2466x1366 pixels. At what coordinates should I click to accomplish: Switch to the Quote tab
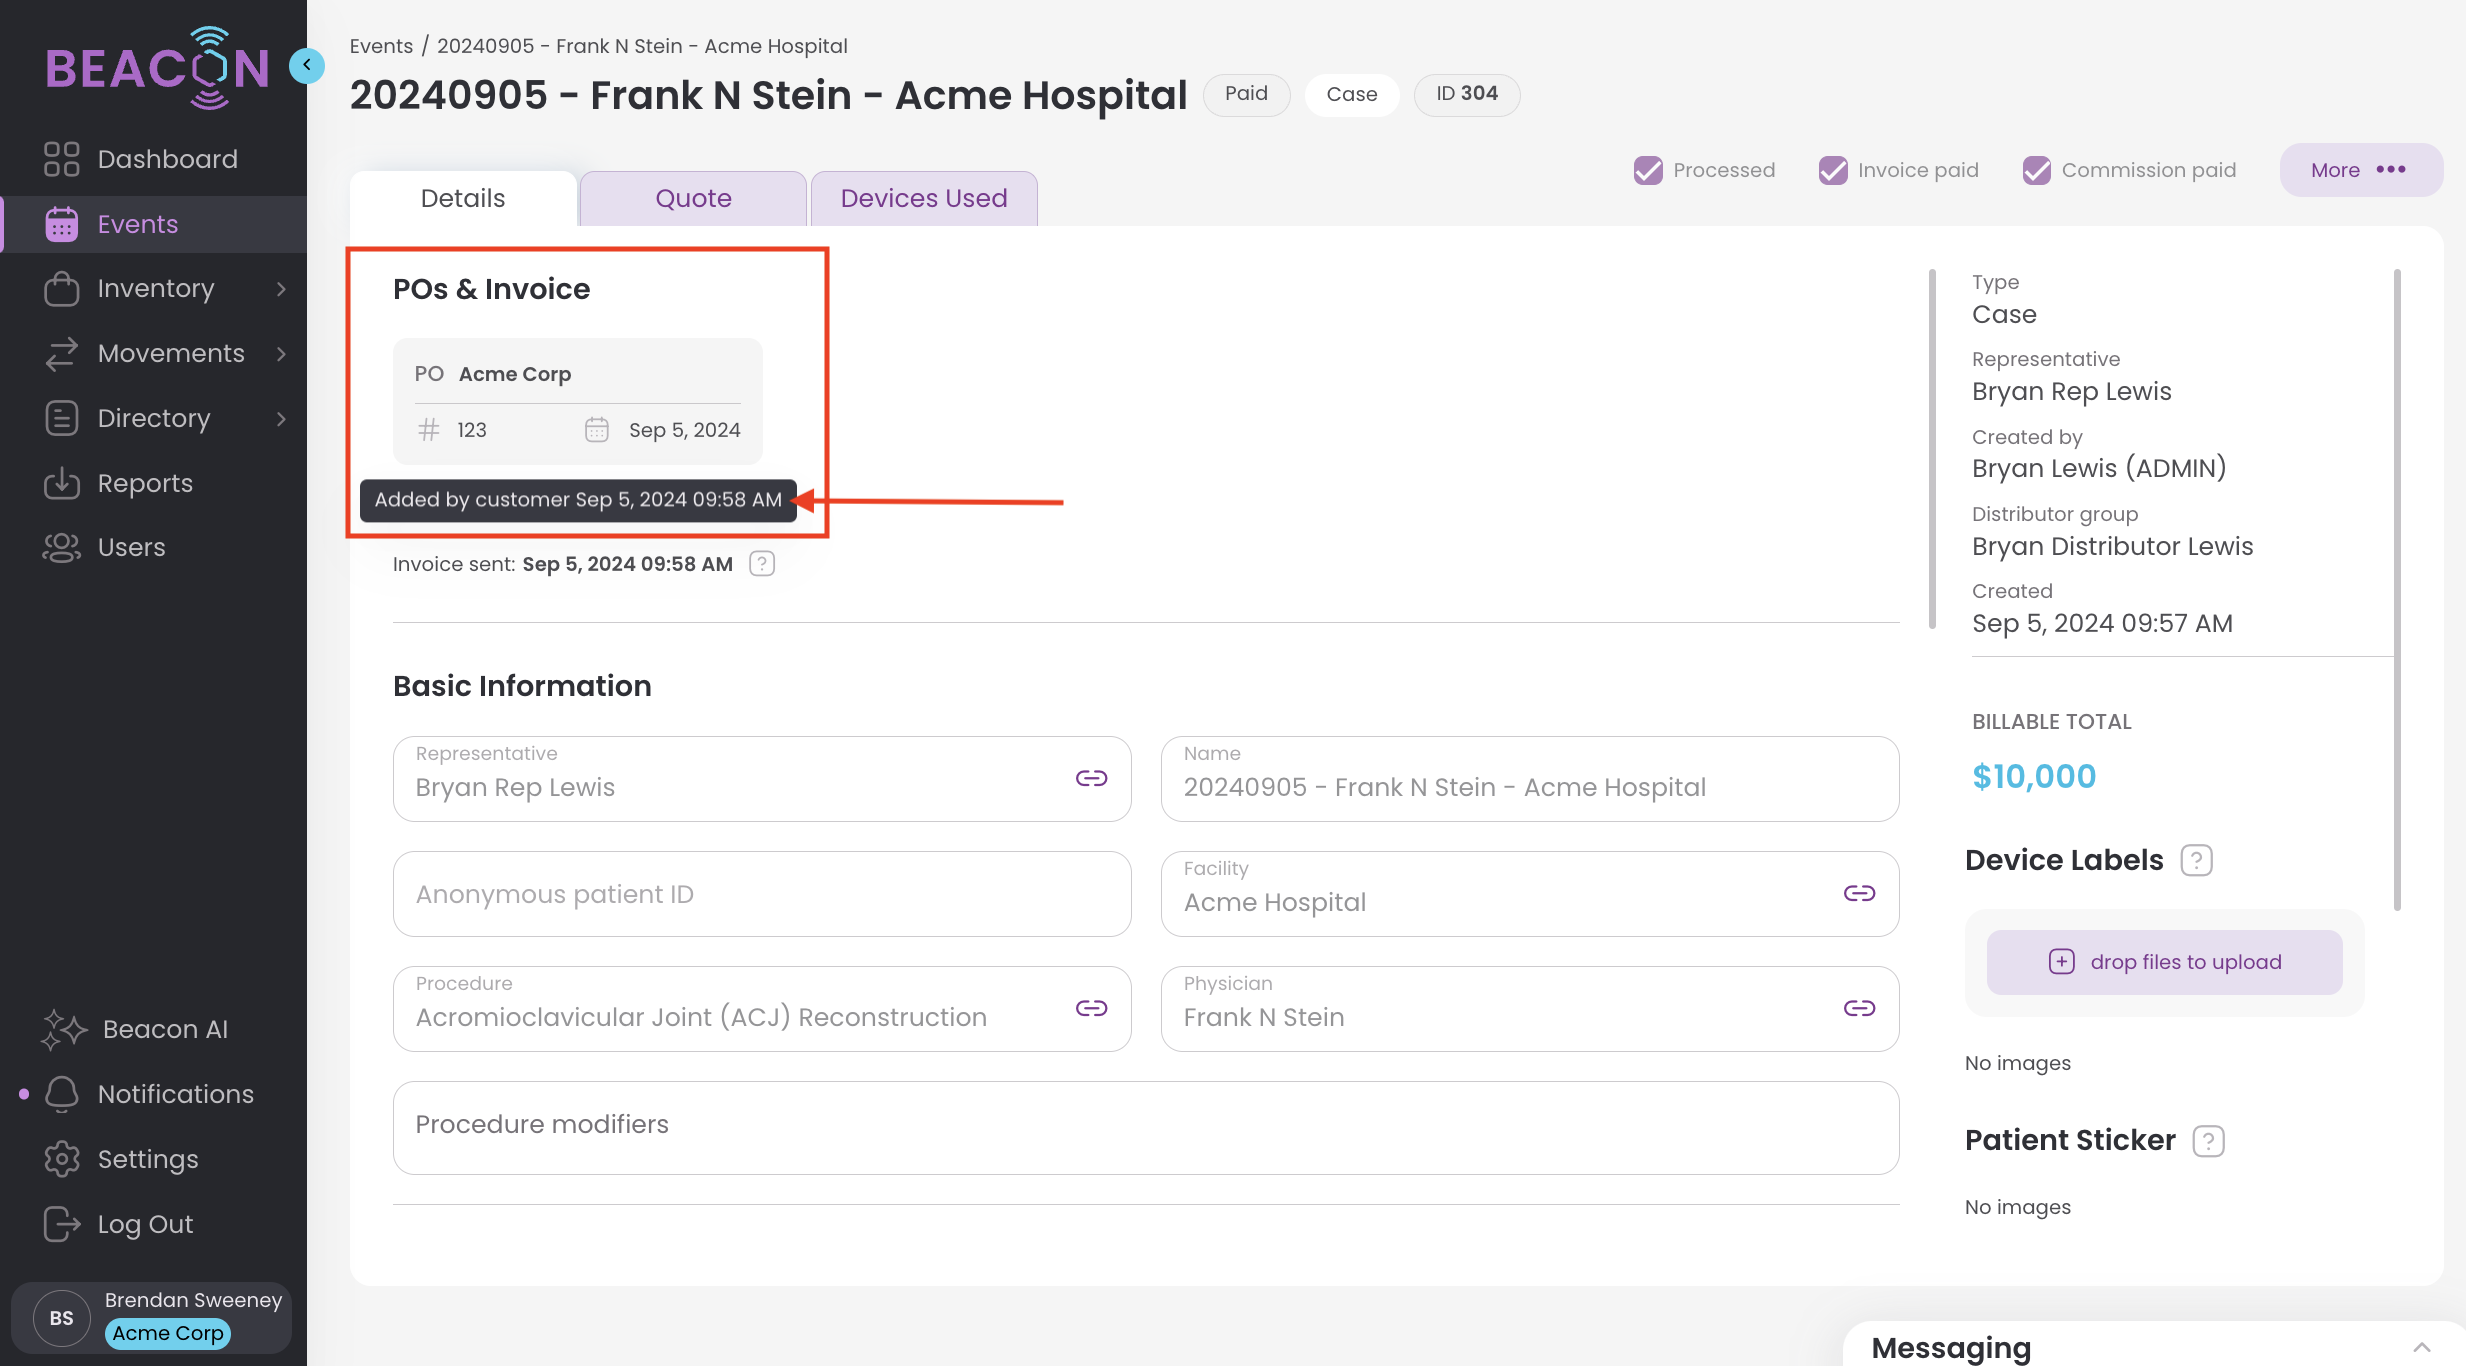coord(693,198)
